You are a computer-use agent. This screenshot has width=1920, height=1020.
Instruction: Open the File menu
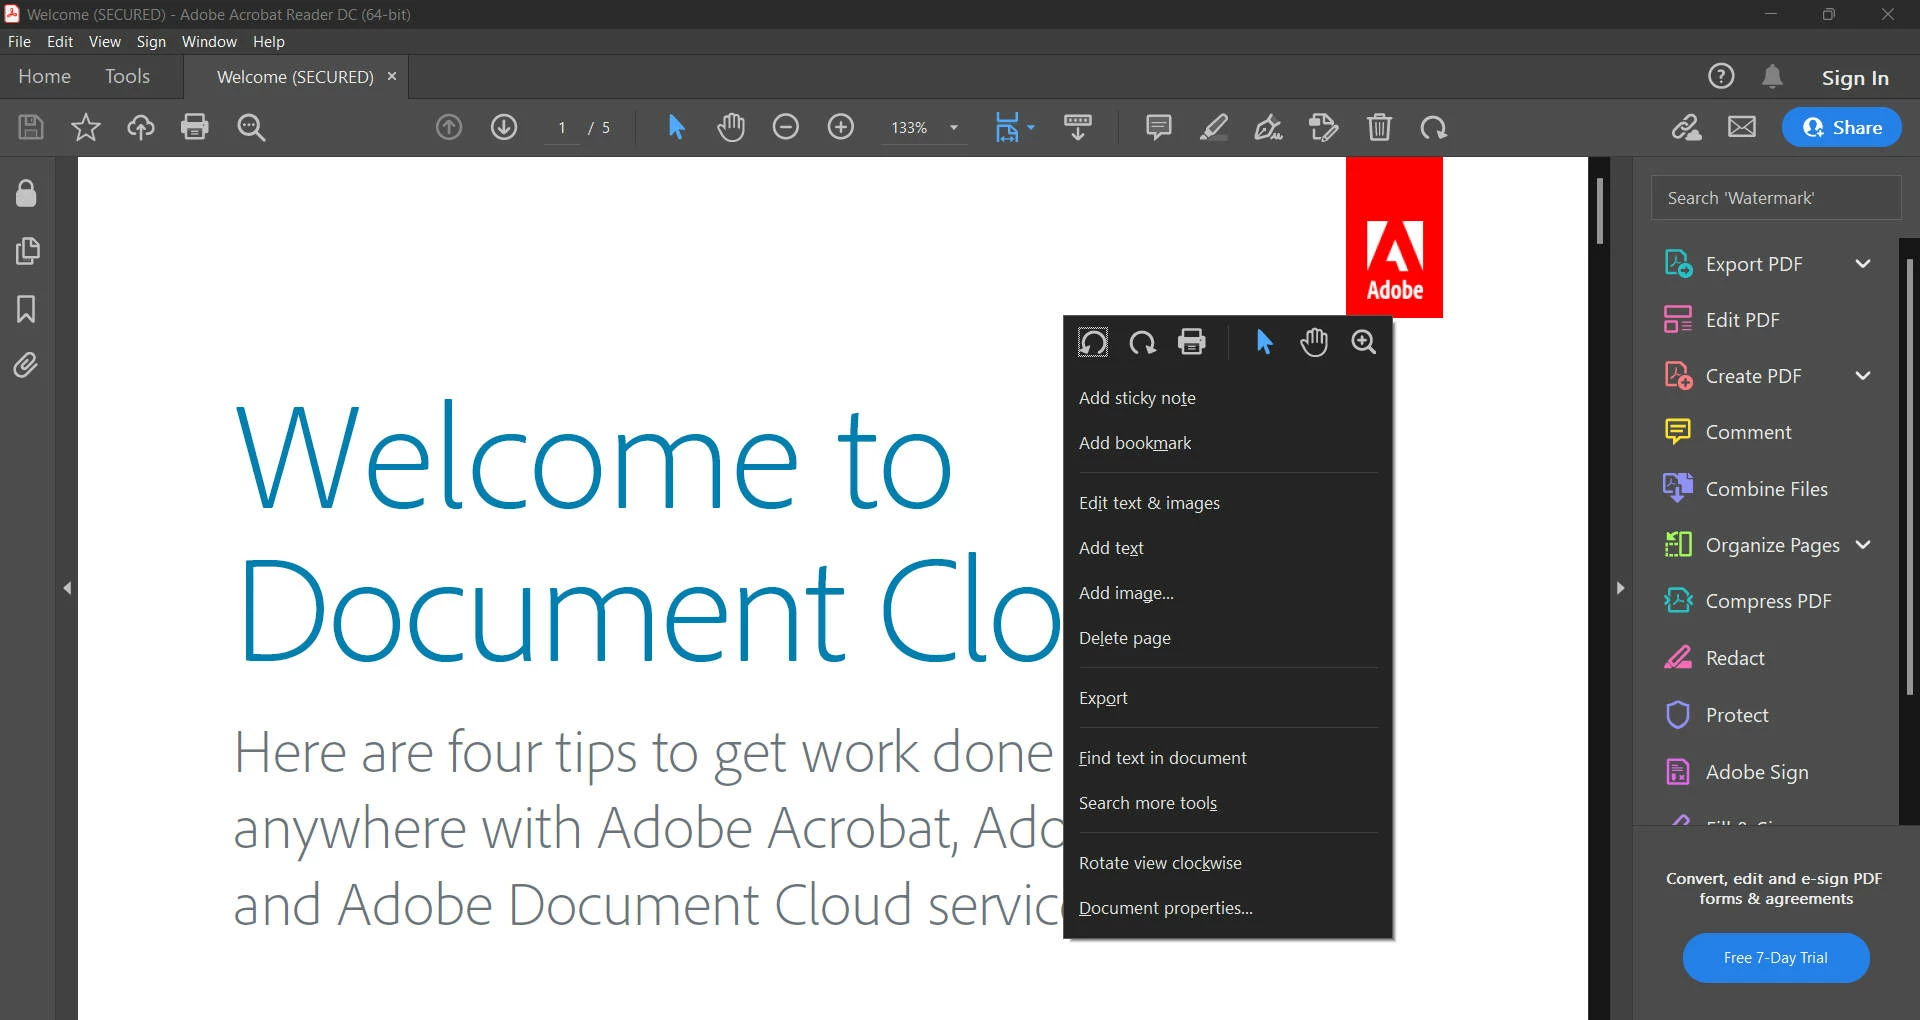(x=19, y=41)
